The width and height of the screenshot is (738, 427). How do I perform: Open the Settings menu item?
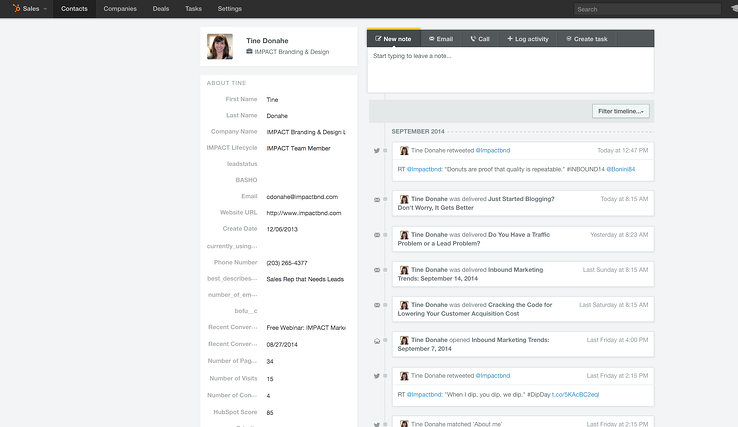pos(230,8)
